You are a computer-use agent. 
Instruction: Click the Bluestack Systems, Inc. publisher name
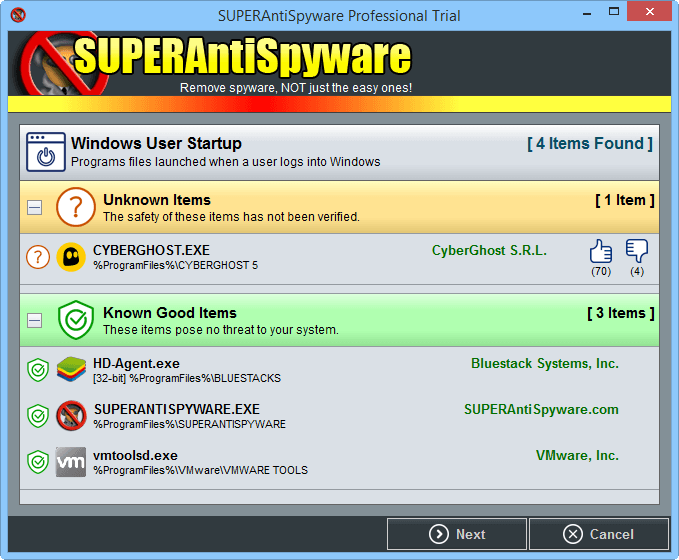545,363
